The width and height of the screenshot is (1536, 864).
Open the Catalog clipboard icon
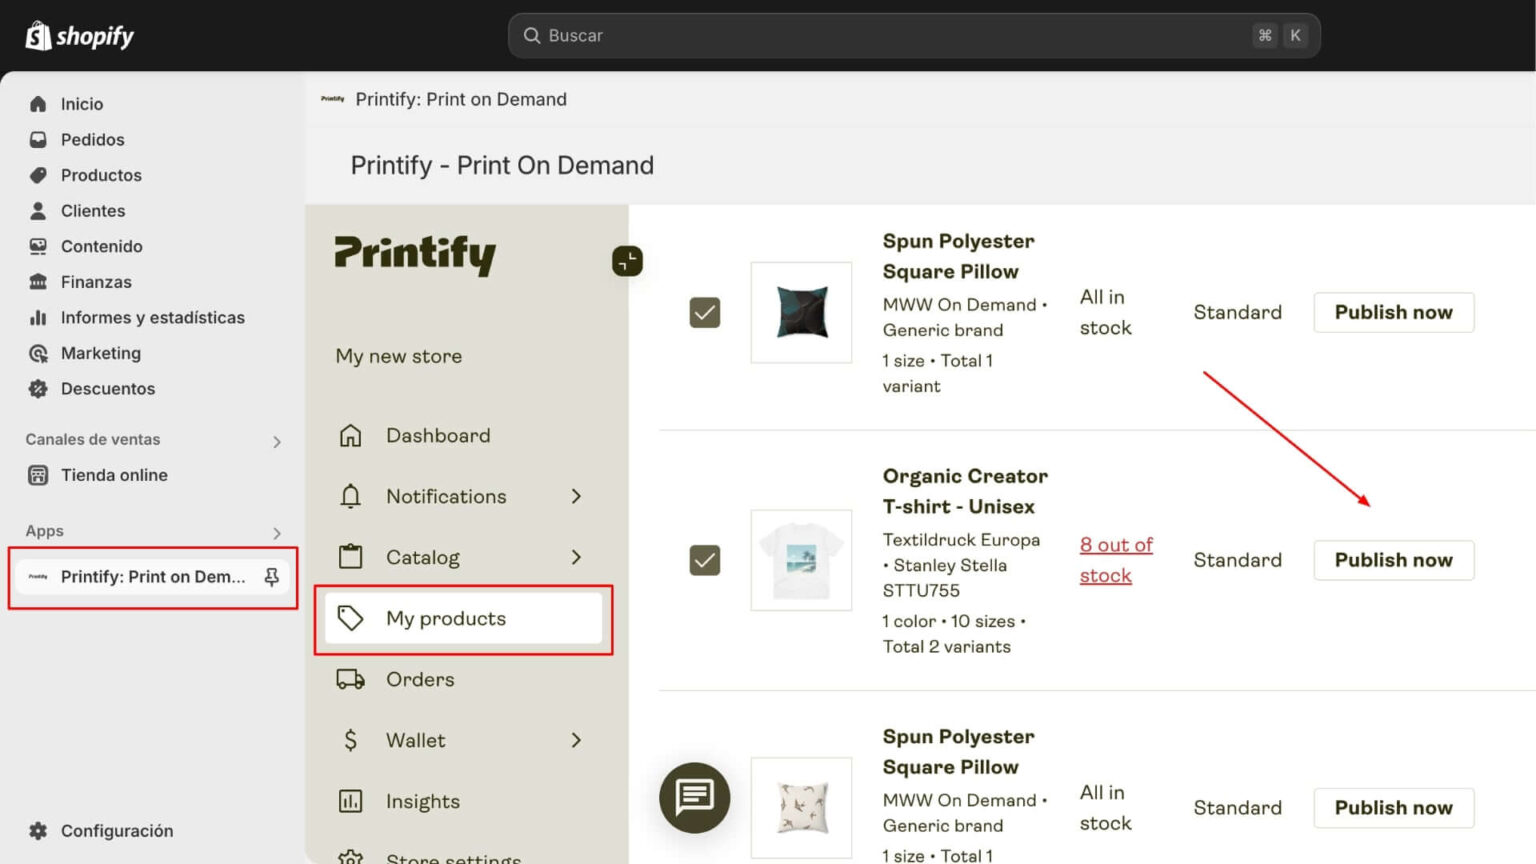(x=350, y=557)
